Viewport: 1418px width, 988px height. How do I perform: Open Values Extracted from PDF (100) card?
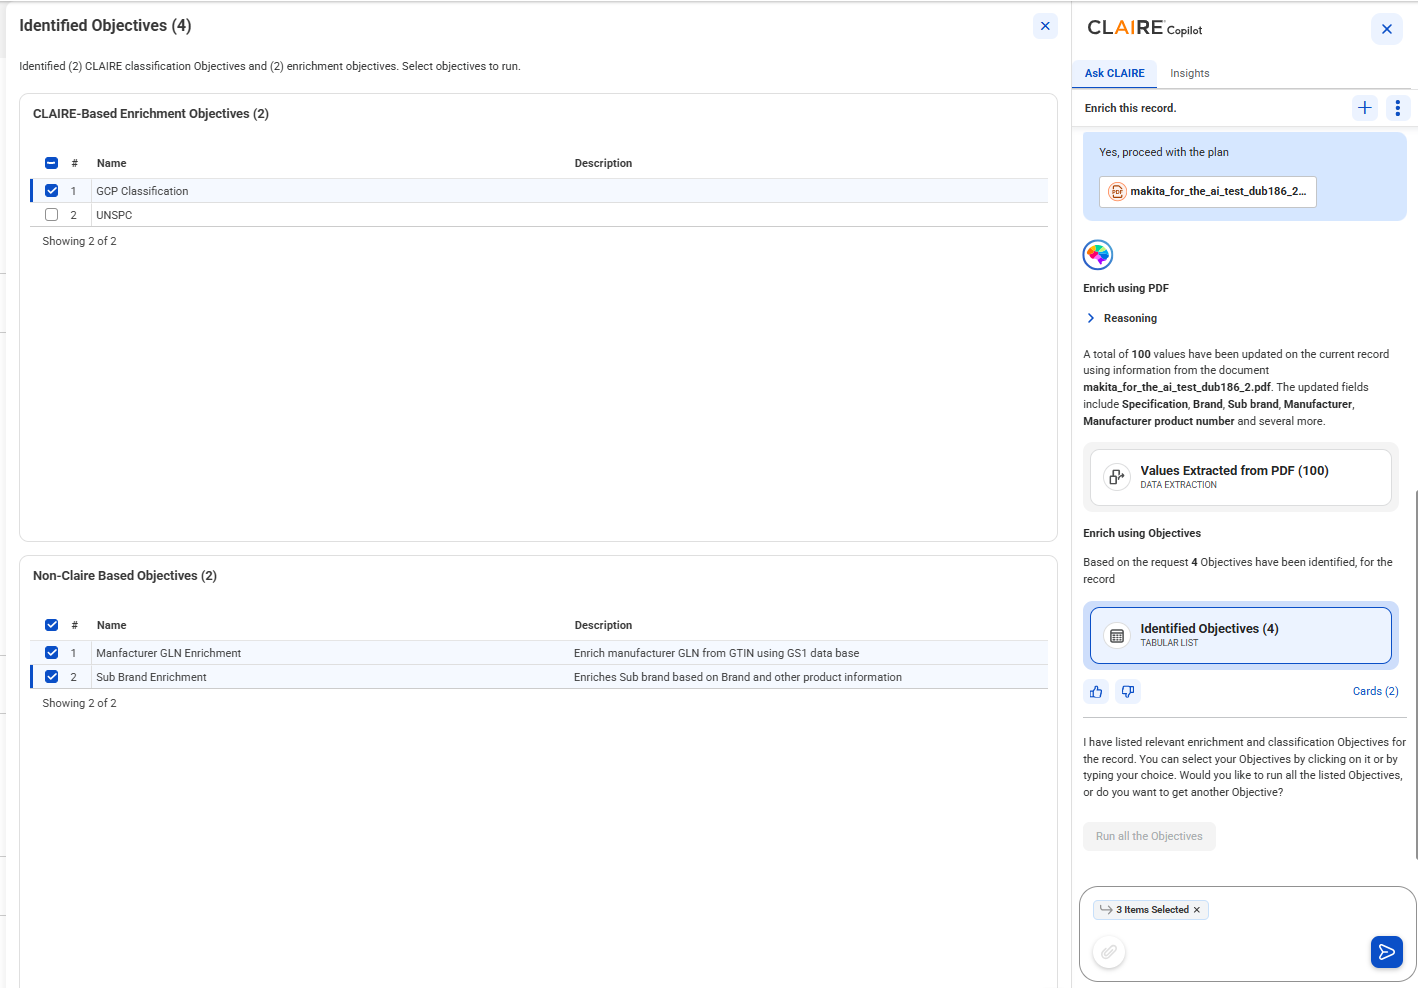(x=1240, y=477)
